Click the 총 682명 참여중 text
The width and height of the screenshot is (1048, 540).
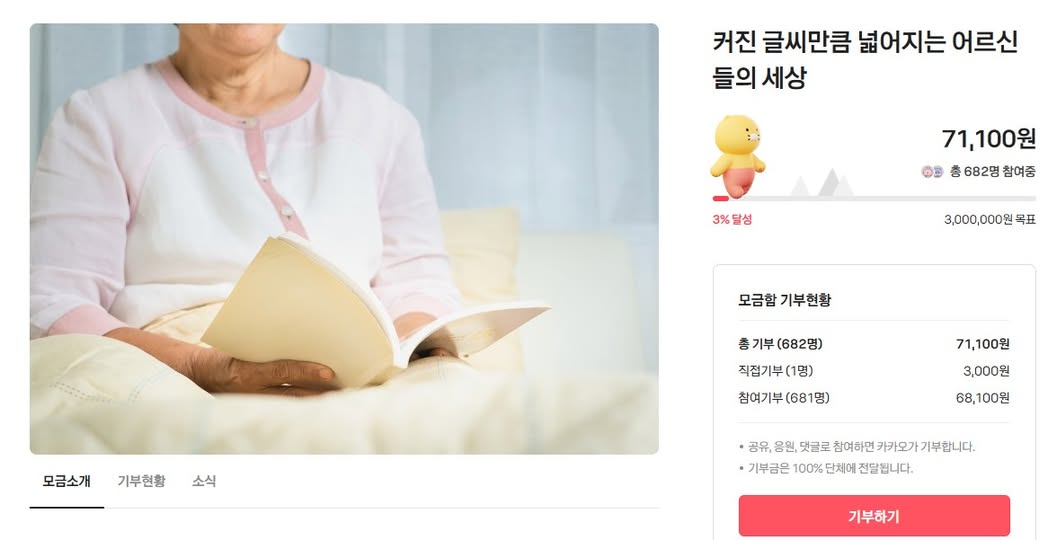pyautogui.click(x=993, y=172)
